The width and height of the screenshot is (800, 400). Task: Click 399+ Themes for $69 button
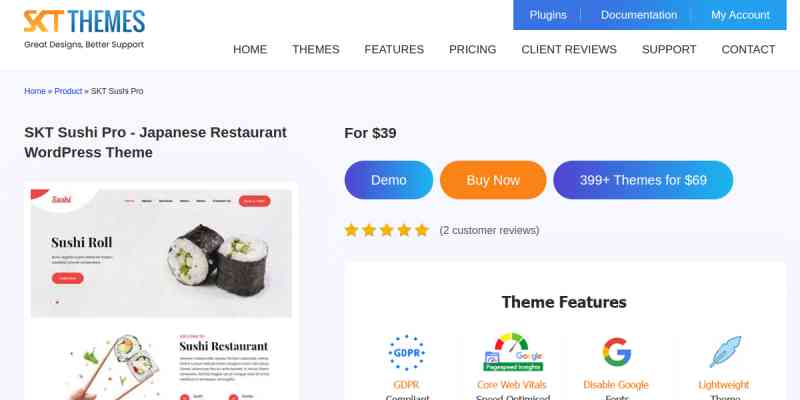point(643,180)
